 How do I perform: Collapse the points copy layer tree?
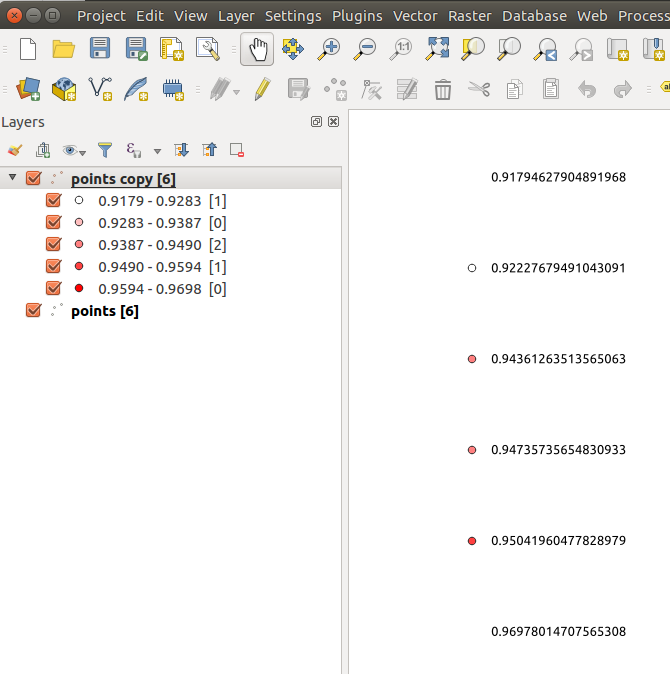click(12, 177)
